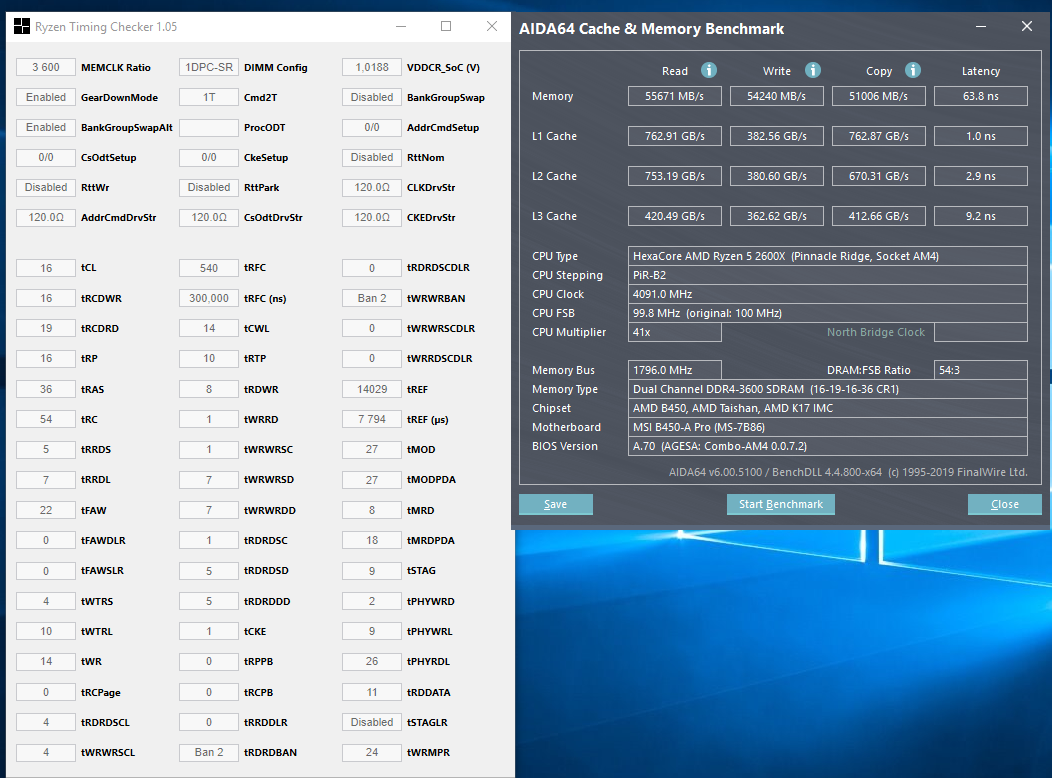Minimize the AIDA64 benchmark window
Image resolution: width=1052 pixels, height=778 pixels.
tap(981, 26)
